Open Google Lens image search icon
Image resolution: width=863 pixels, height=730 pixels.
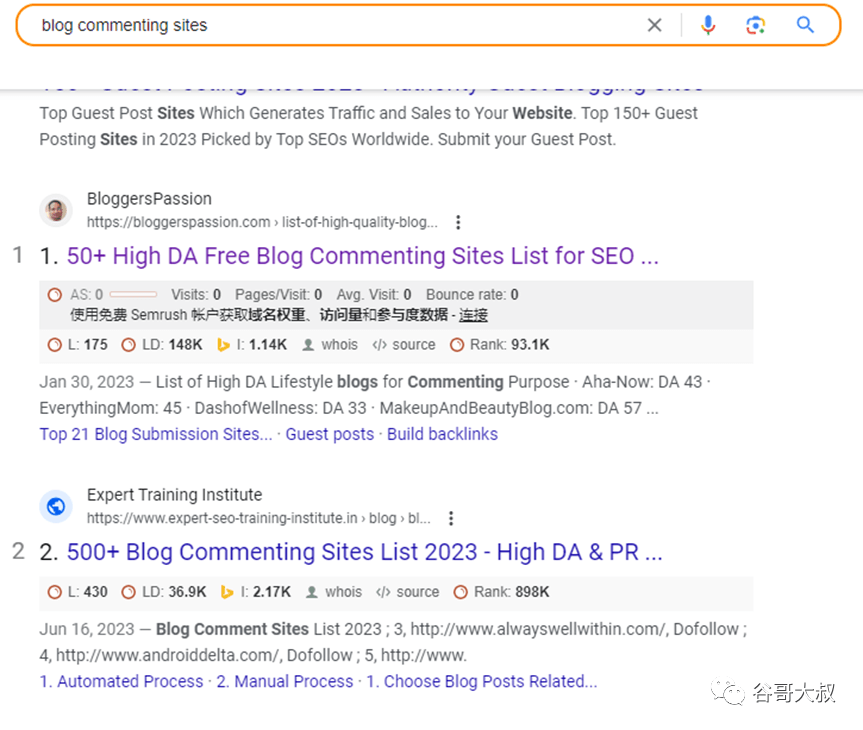coord(756,25)
